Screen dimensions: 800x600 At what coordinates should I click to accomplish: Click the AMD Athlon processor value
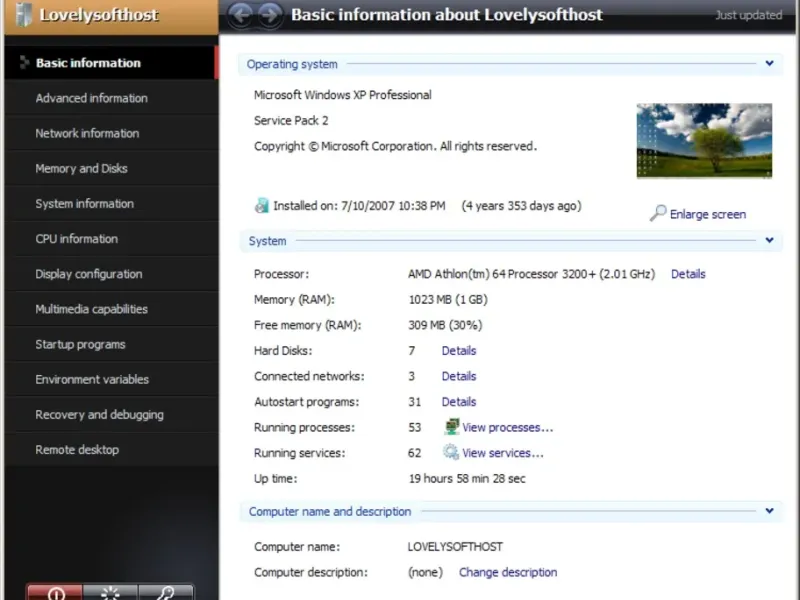click(531, 274)
